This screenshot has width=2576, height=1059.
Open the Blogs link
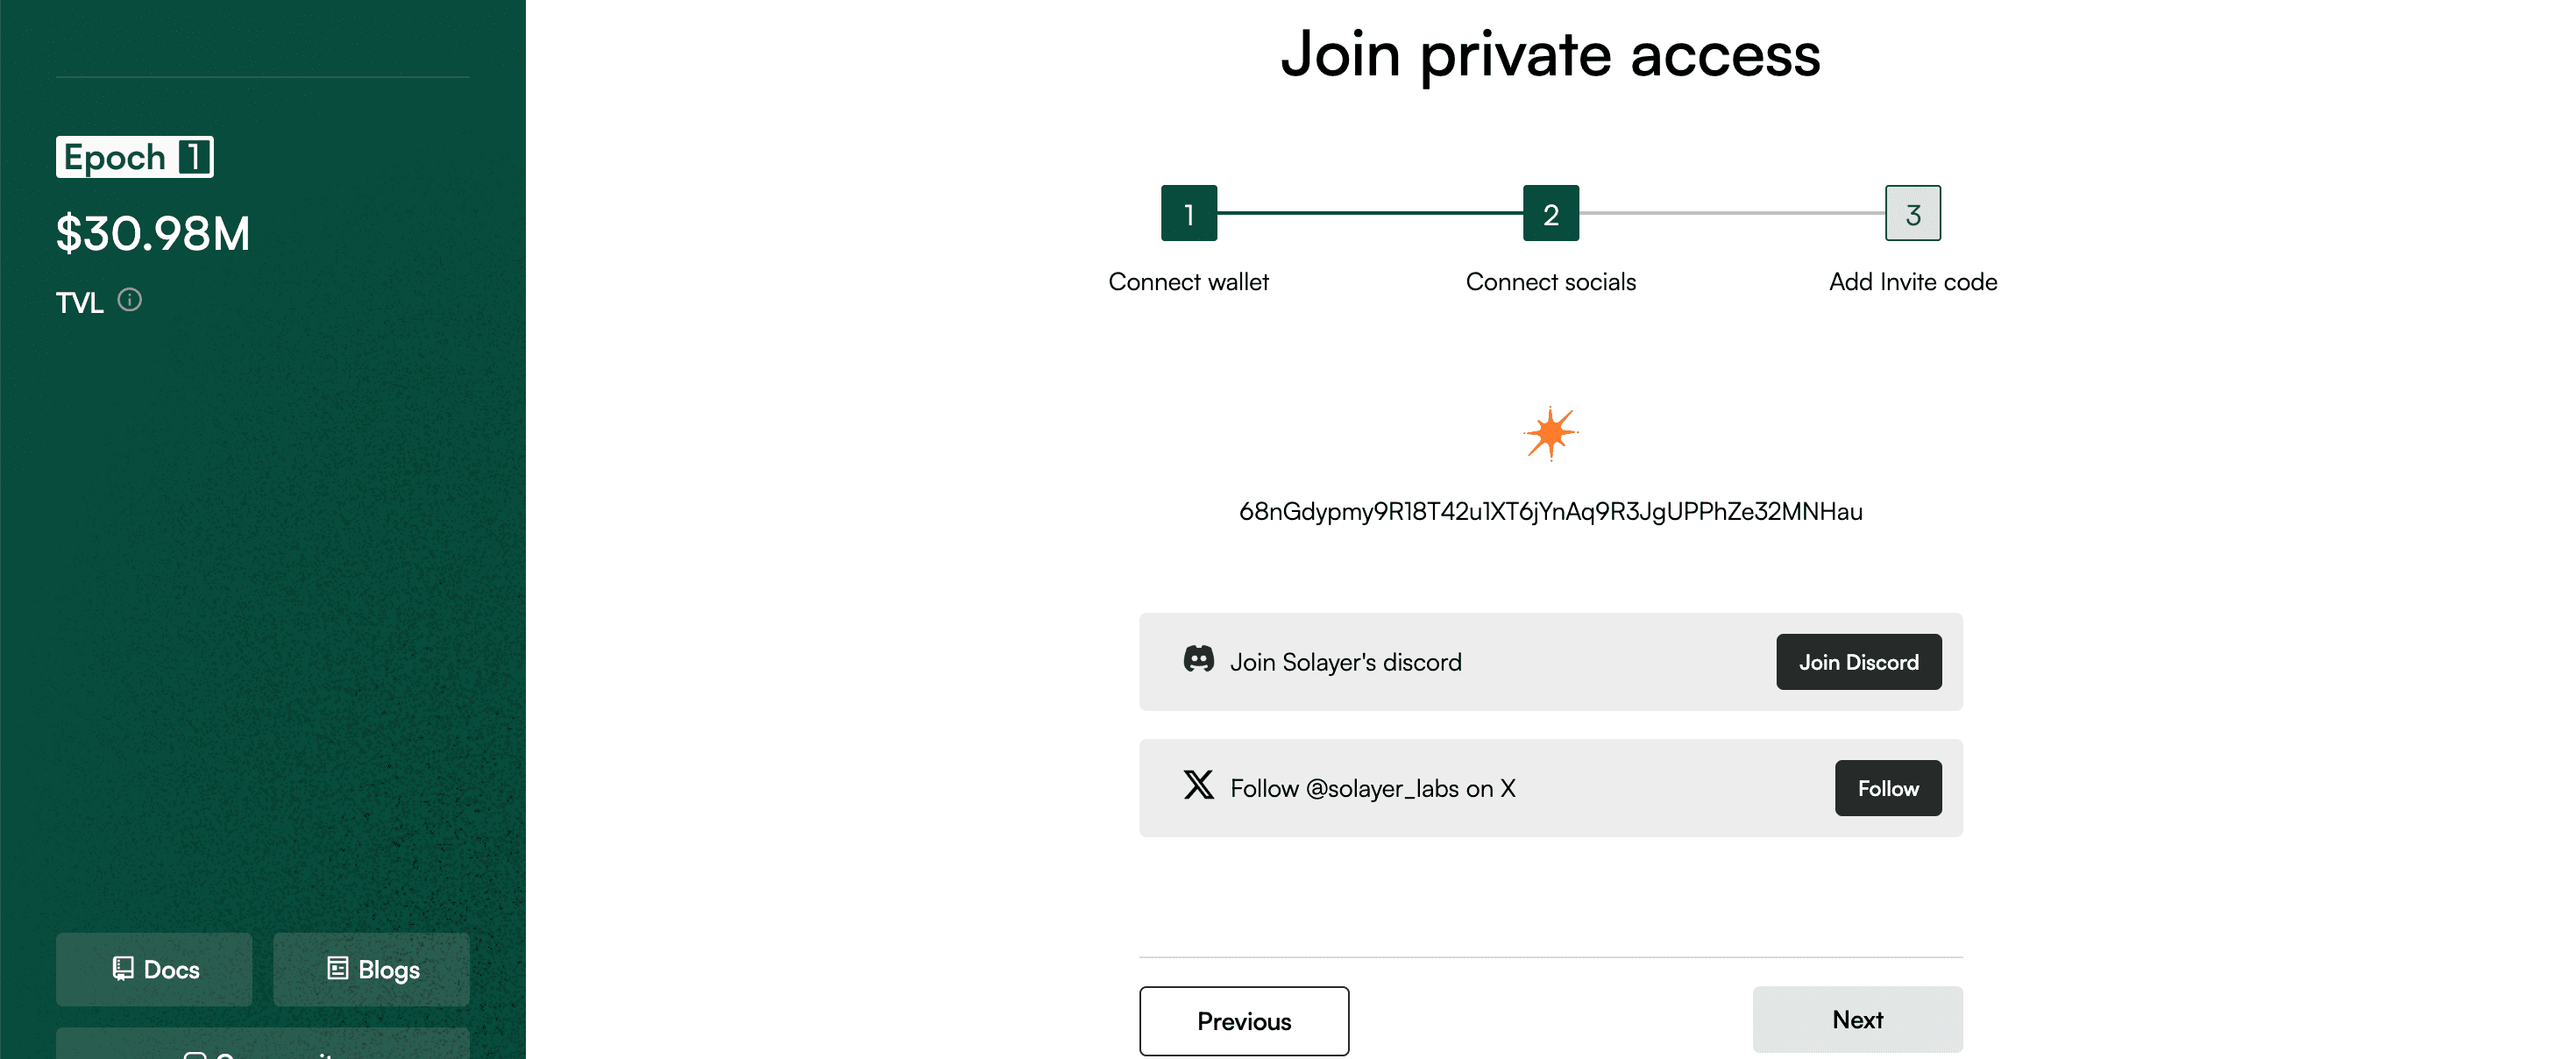tap(371, 969)
